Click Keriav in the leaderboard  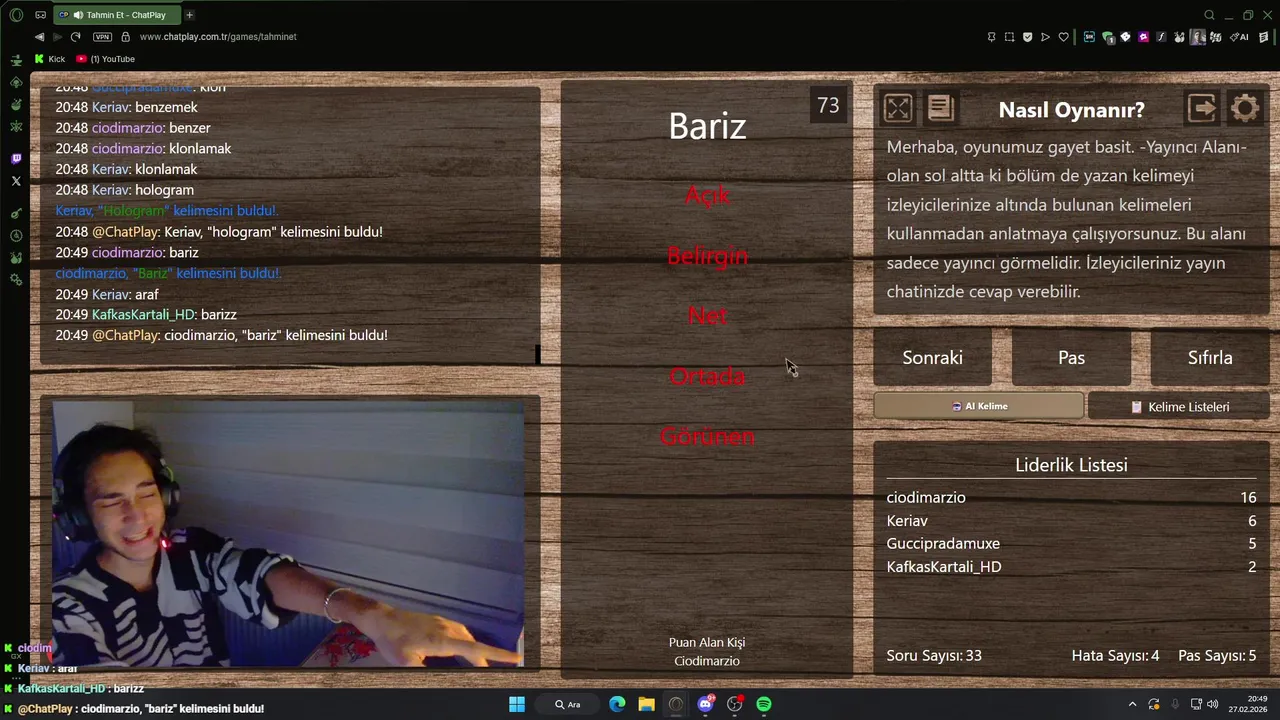pyautogui.click(x=907, y=520)
